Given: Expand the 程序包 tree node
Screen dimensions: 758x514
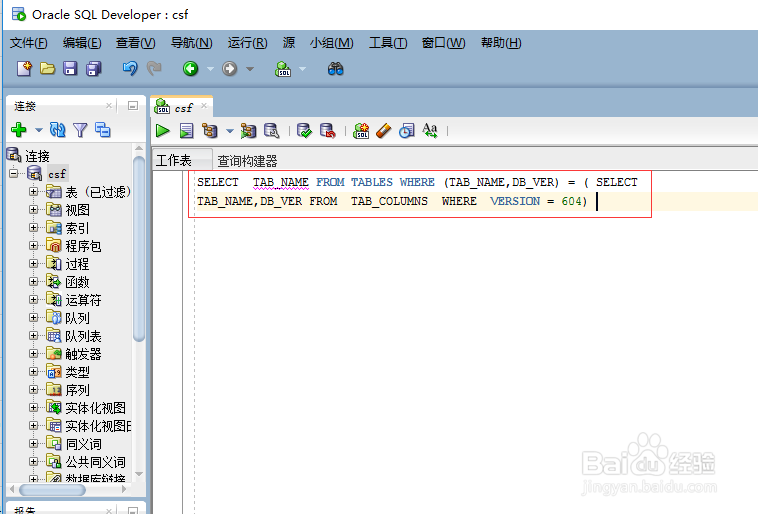Looking at the screenshot, I should click(x=33, y=245).
